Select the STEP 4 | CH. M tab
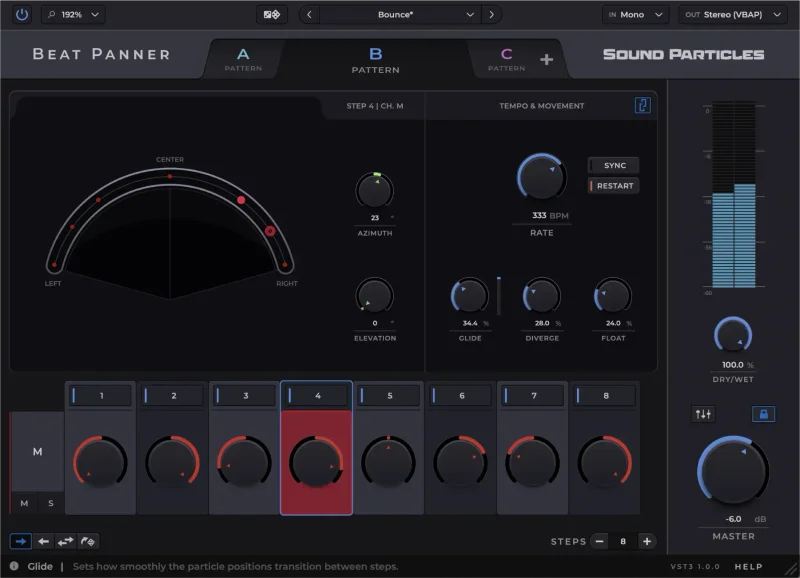This screenshot has width=800, height=578. click(x=374, y=106)
